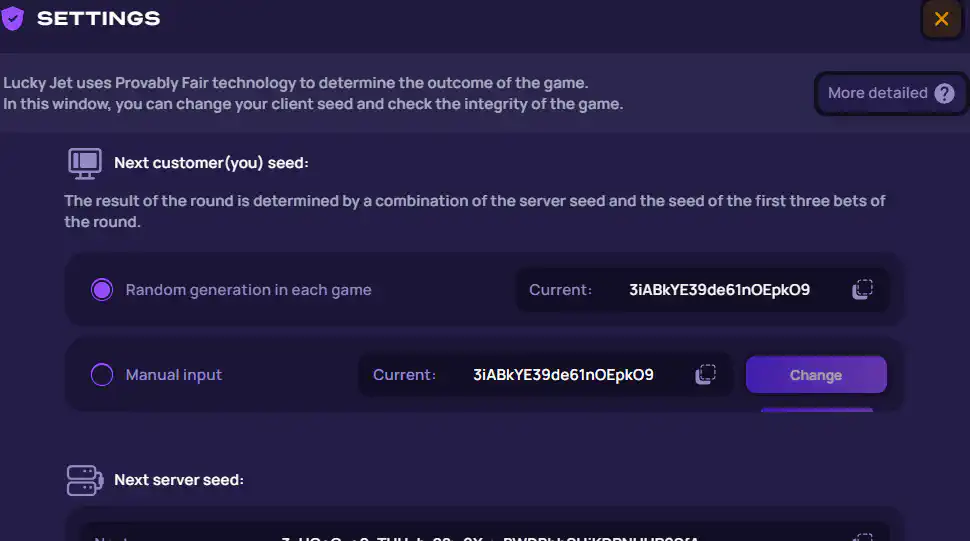Click the Next server seed heading
Image resolution: width=970 pixels, height=541 pixels.
179,480
